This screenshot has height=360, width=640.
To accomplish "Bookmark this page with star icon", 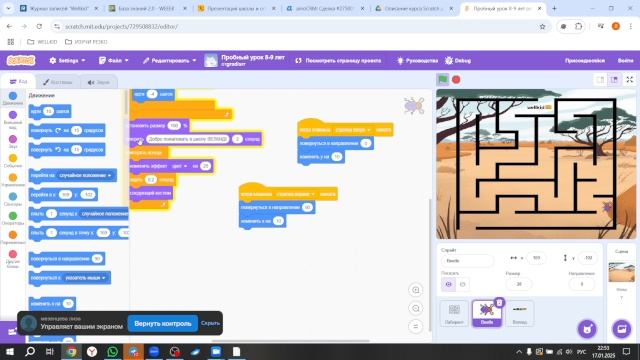I will [542, 27].
